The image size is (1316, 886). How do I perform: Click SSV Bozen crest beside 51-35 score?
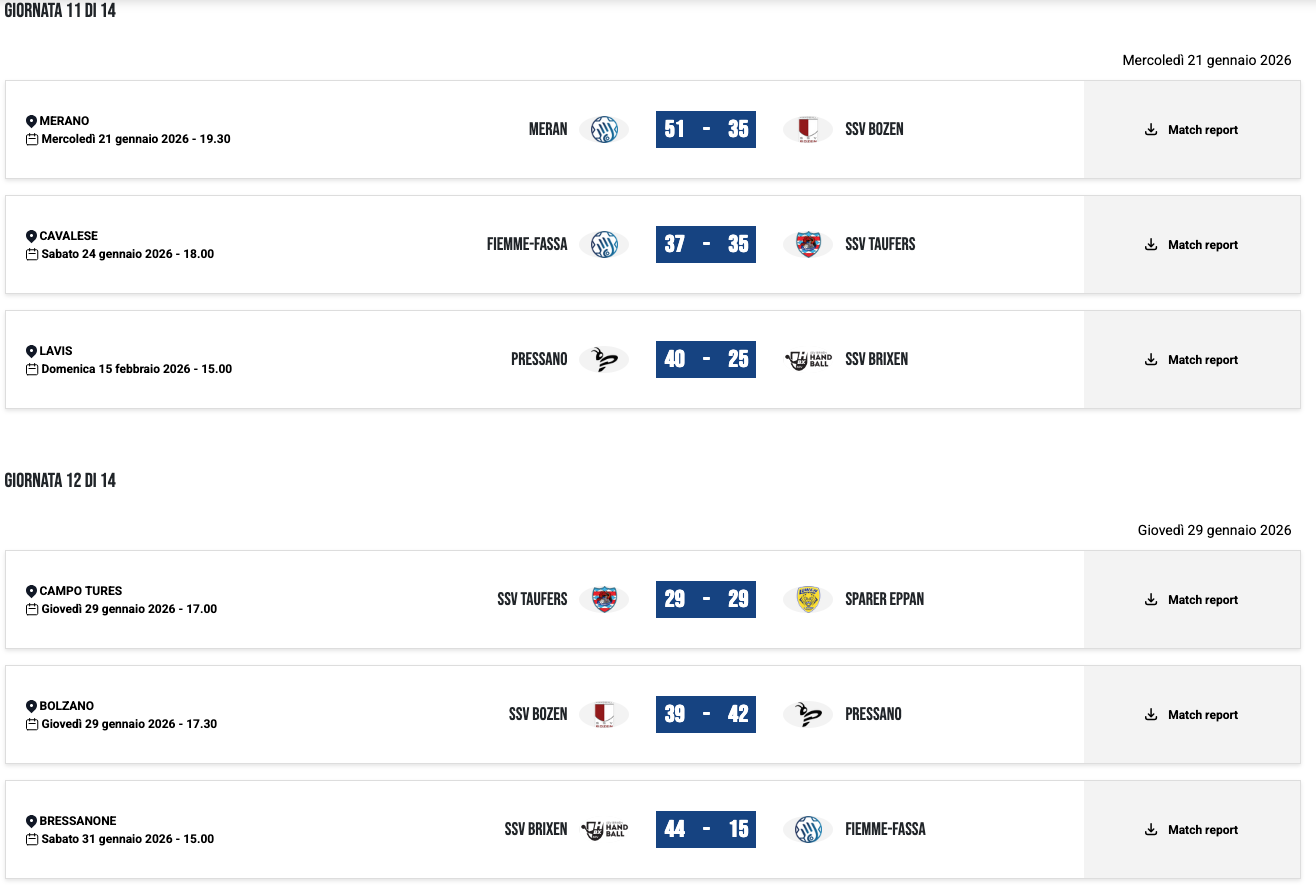808,130
